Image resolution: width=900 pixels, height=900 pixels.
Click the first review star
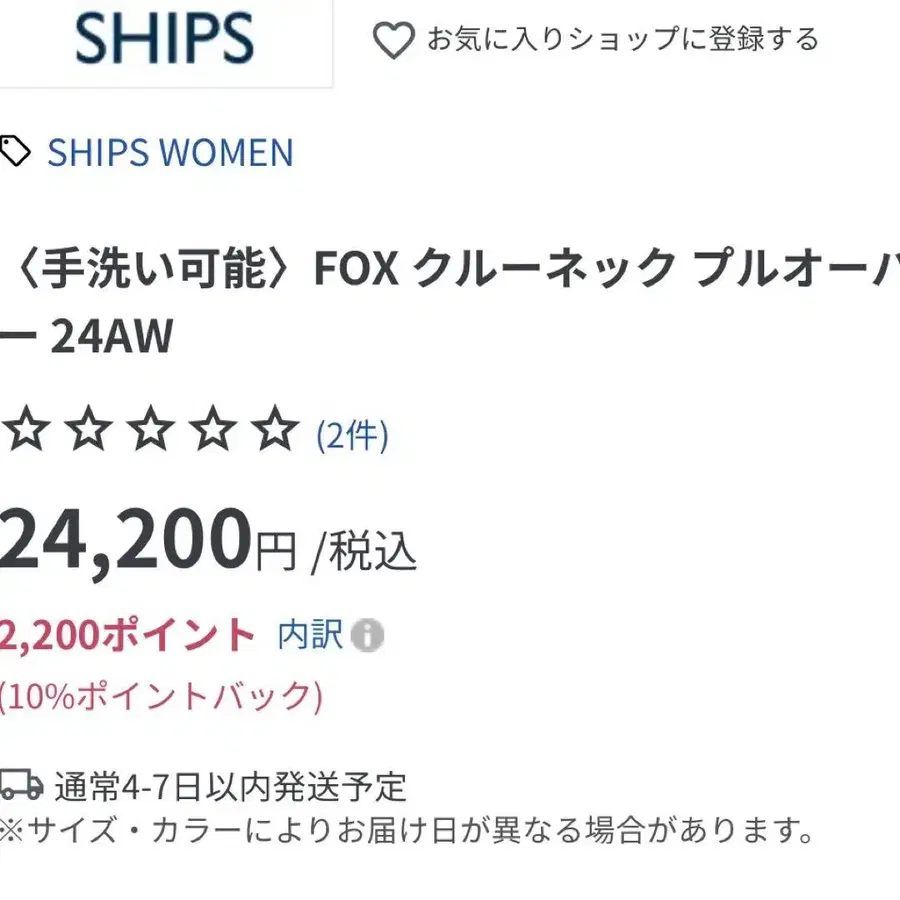(x=26, y=432)
